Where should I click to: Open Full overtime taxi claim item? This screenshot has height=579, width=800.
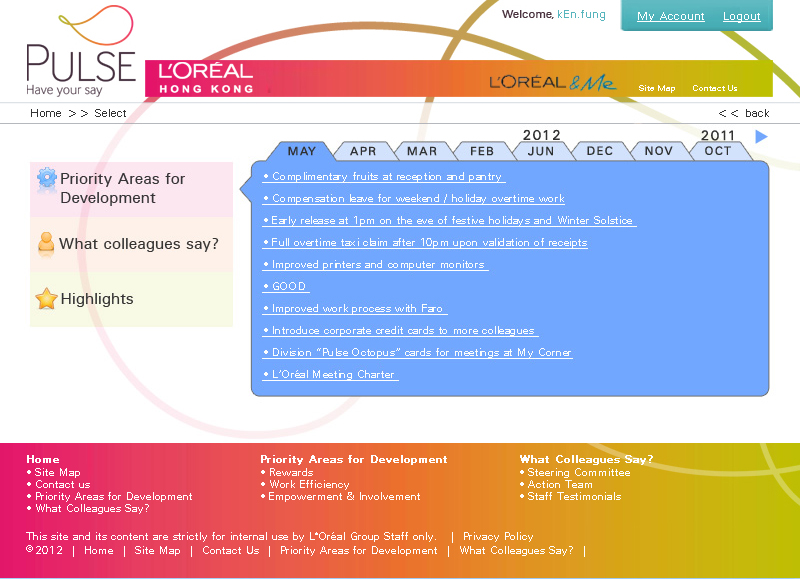(425, 242)
